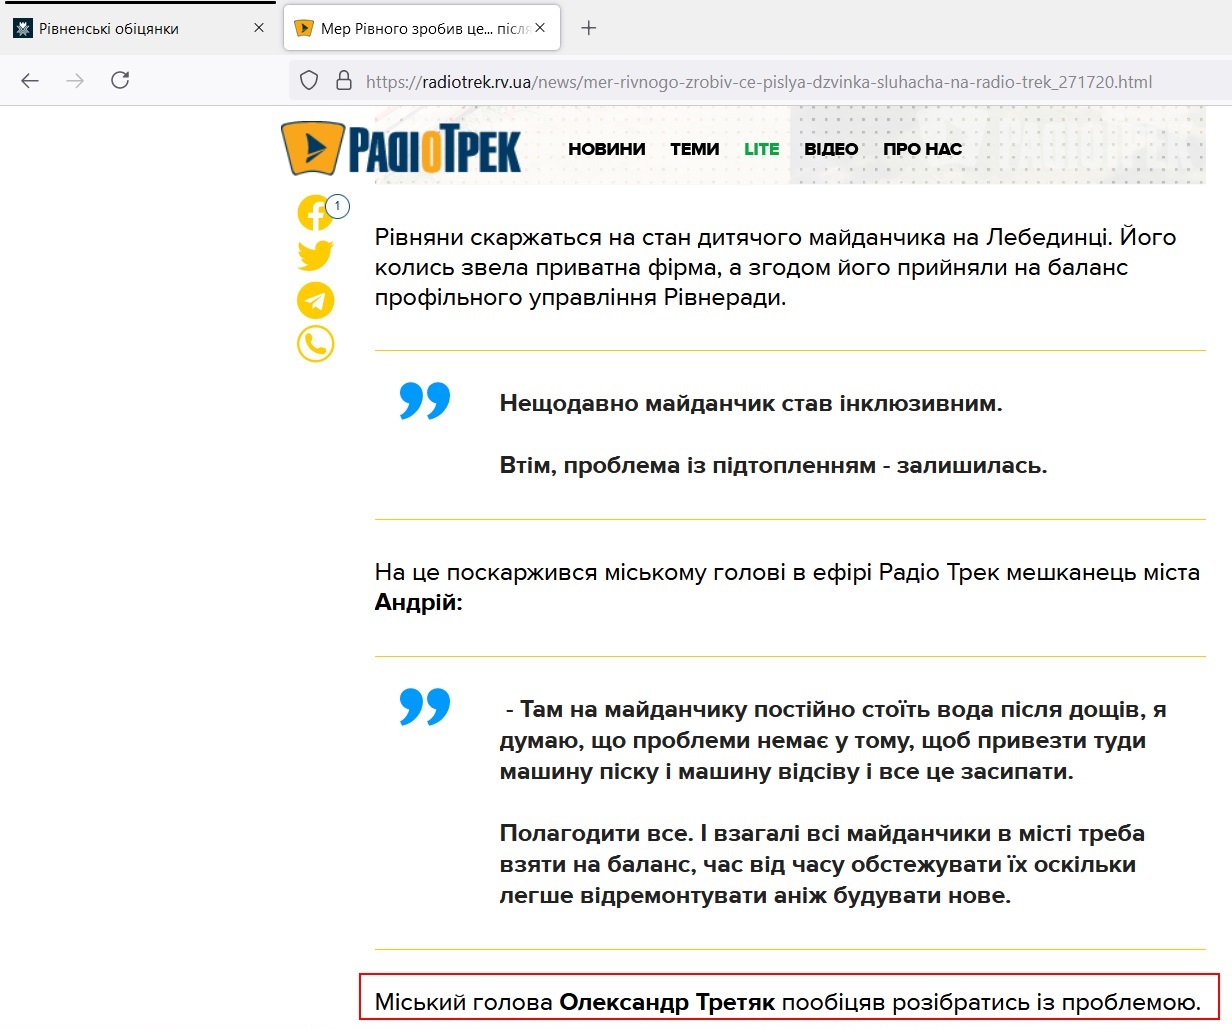
Task: Open the НОВИНИ menu section
Action: pyautogui.click(x=606, y=149)
